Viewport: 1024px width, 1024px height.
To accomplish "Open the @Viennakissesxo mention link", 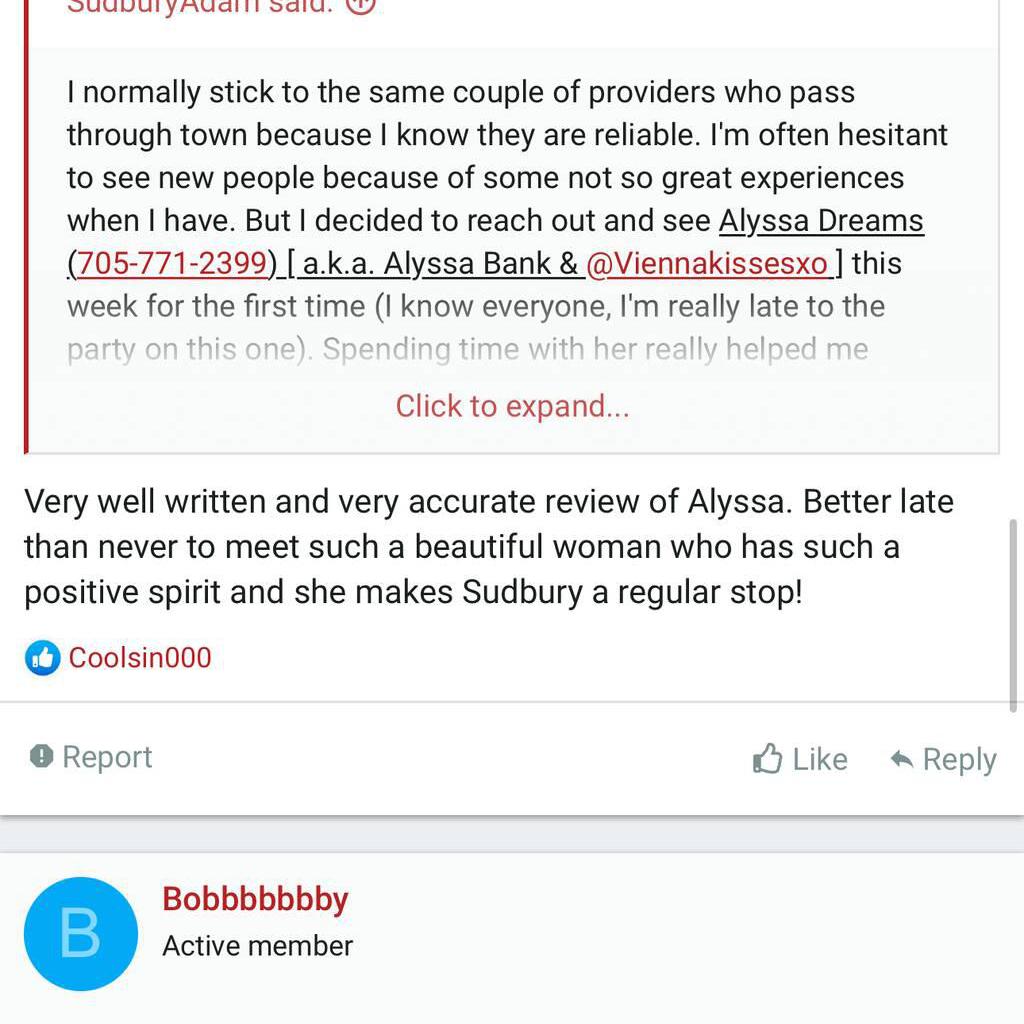I will point(707,263).
